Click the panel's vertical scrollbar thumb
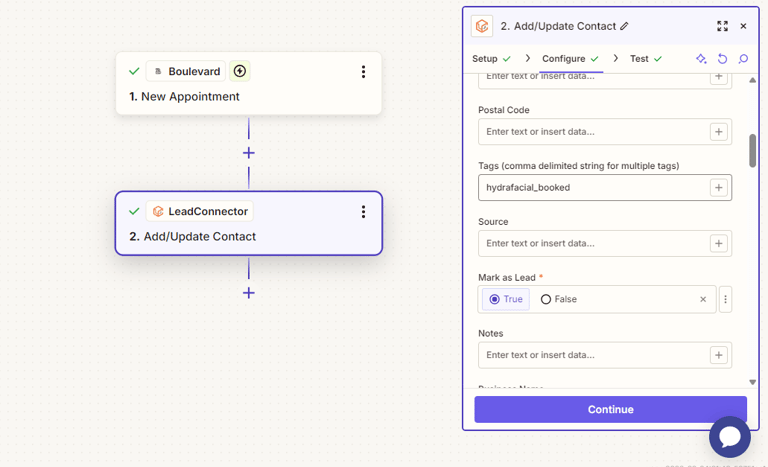 pos(752,150)
